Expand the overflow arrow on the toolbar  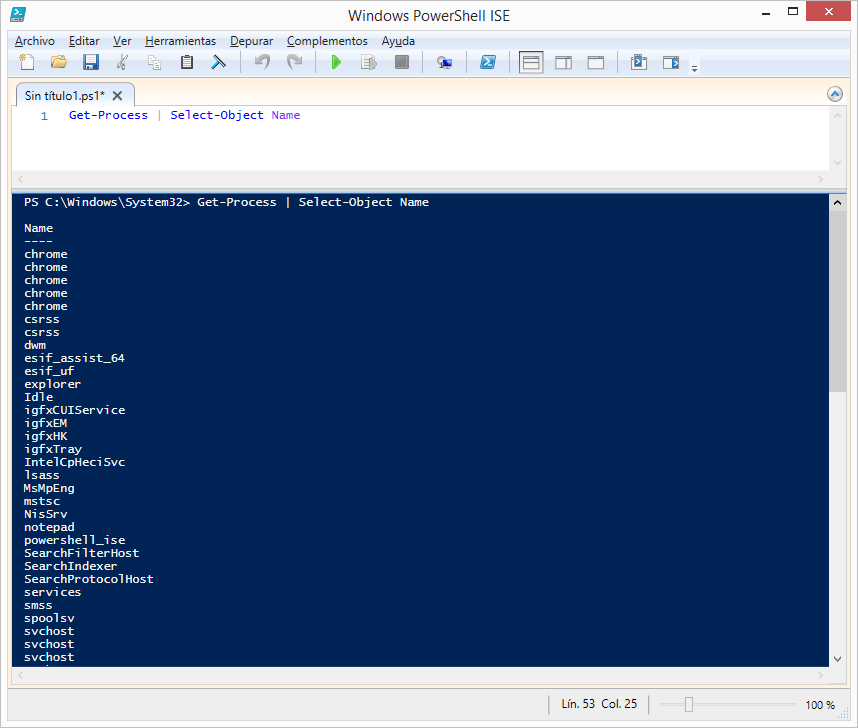tap(694, 68)
